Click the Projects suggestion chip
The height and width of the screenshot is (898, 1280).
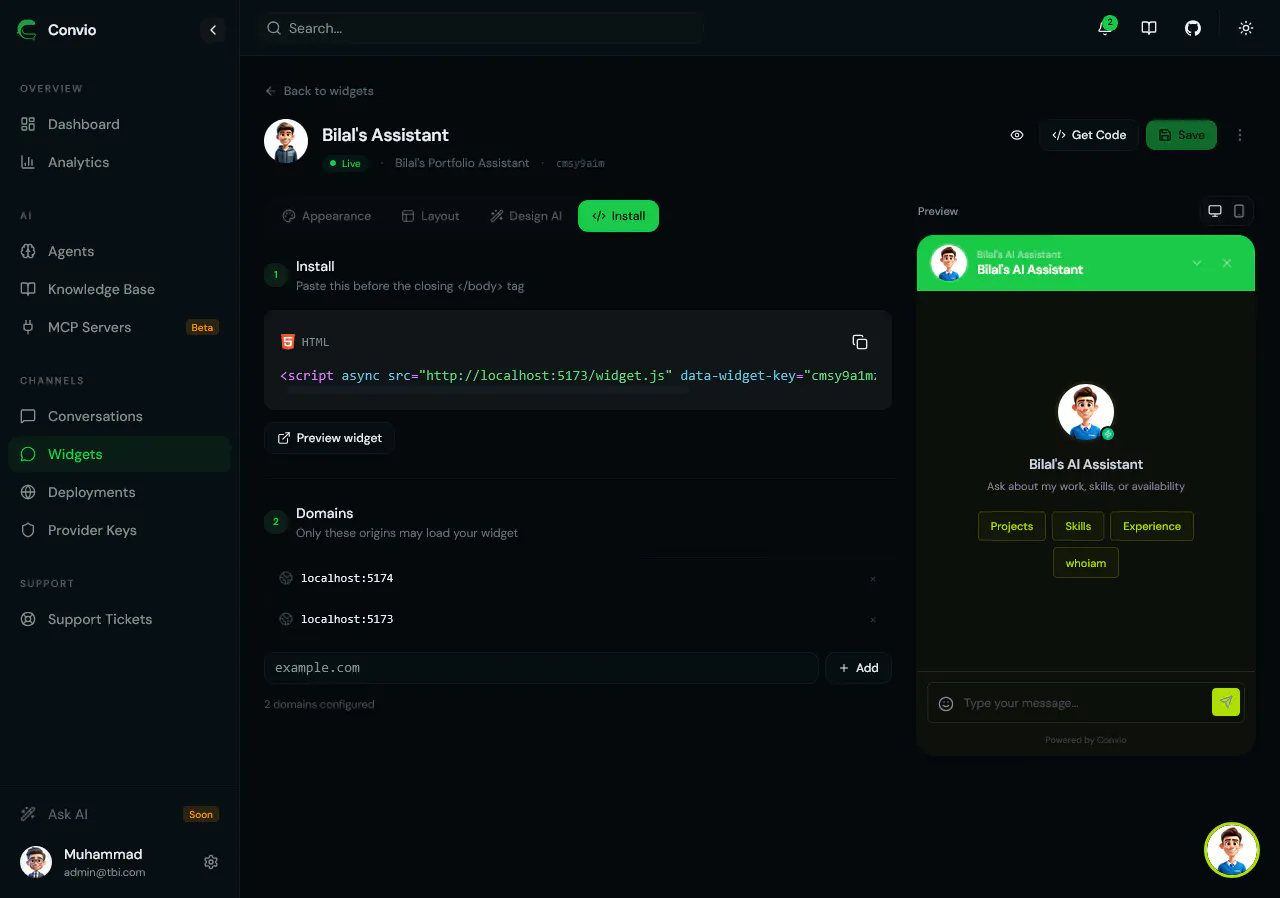(1012, 526)
